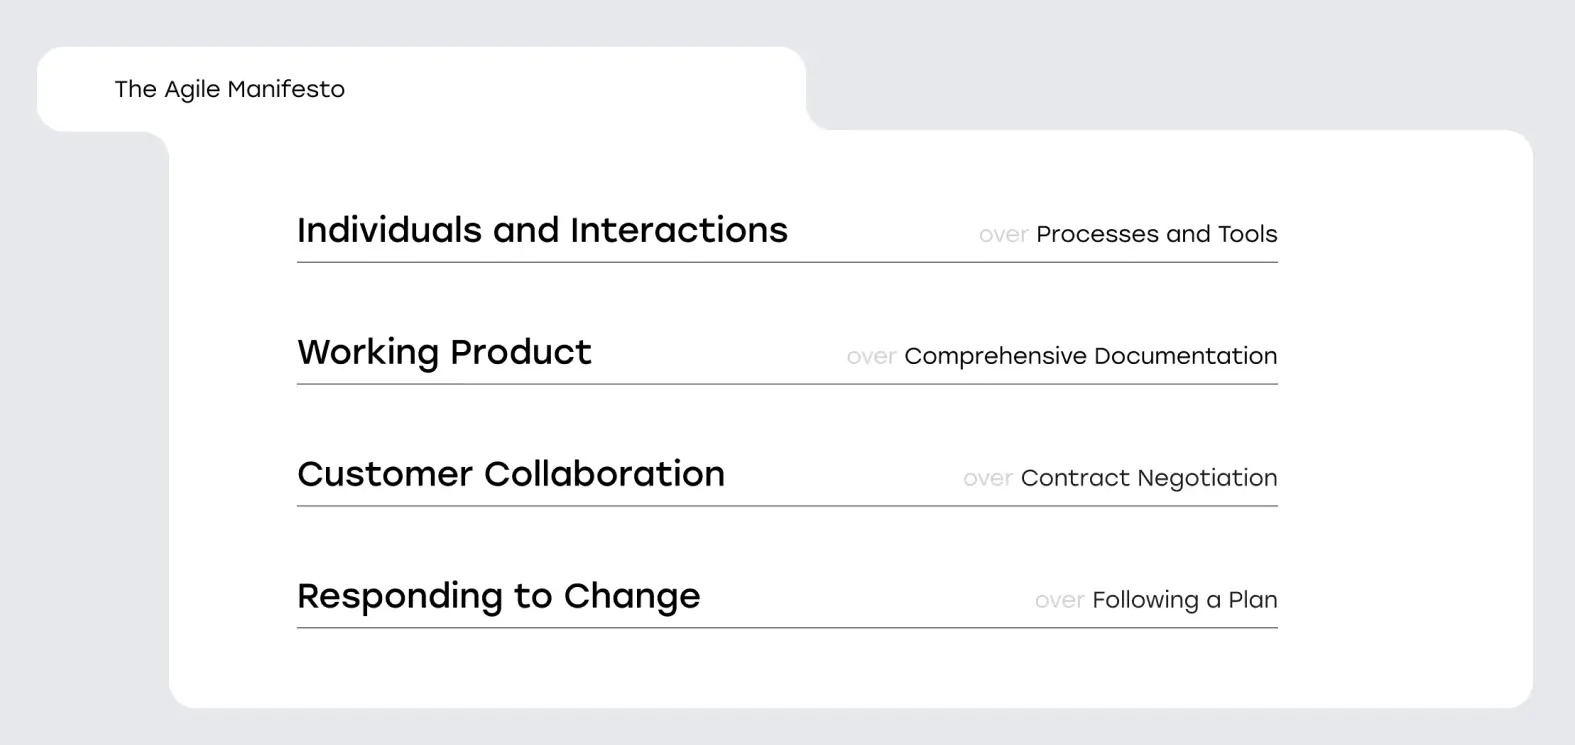Viewport: 1575px width, 745px height.
Task: Select the "Comprehensive Documentation" text
Action: coord(1090,356)
